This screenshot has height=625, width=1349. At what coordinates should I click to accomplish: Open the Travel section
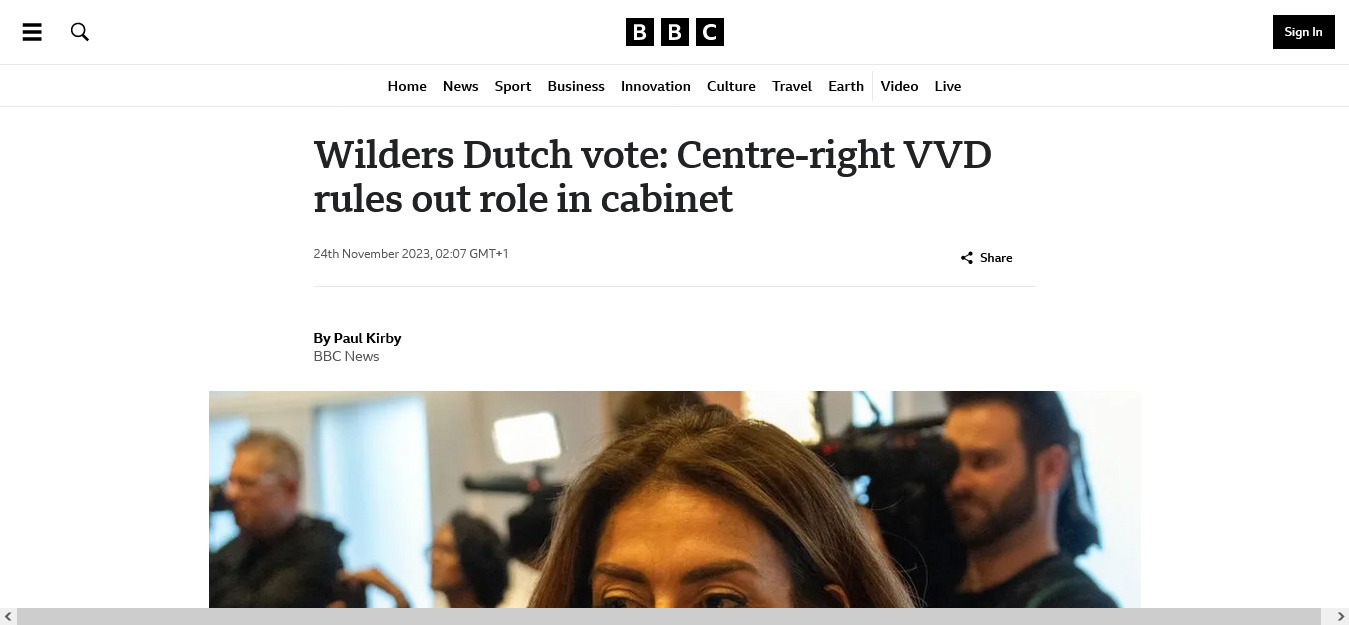(x=792, y=86)
